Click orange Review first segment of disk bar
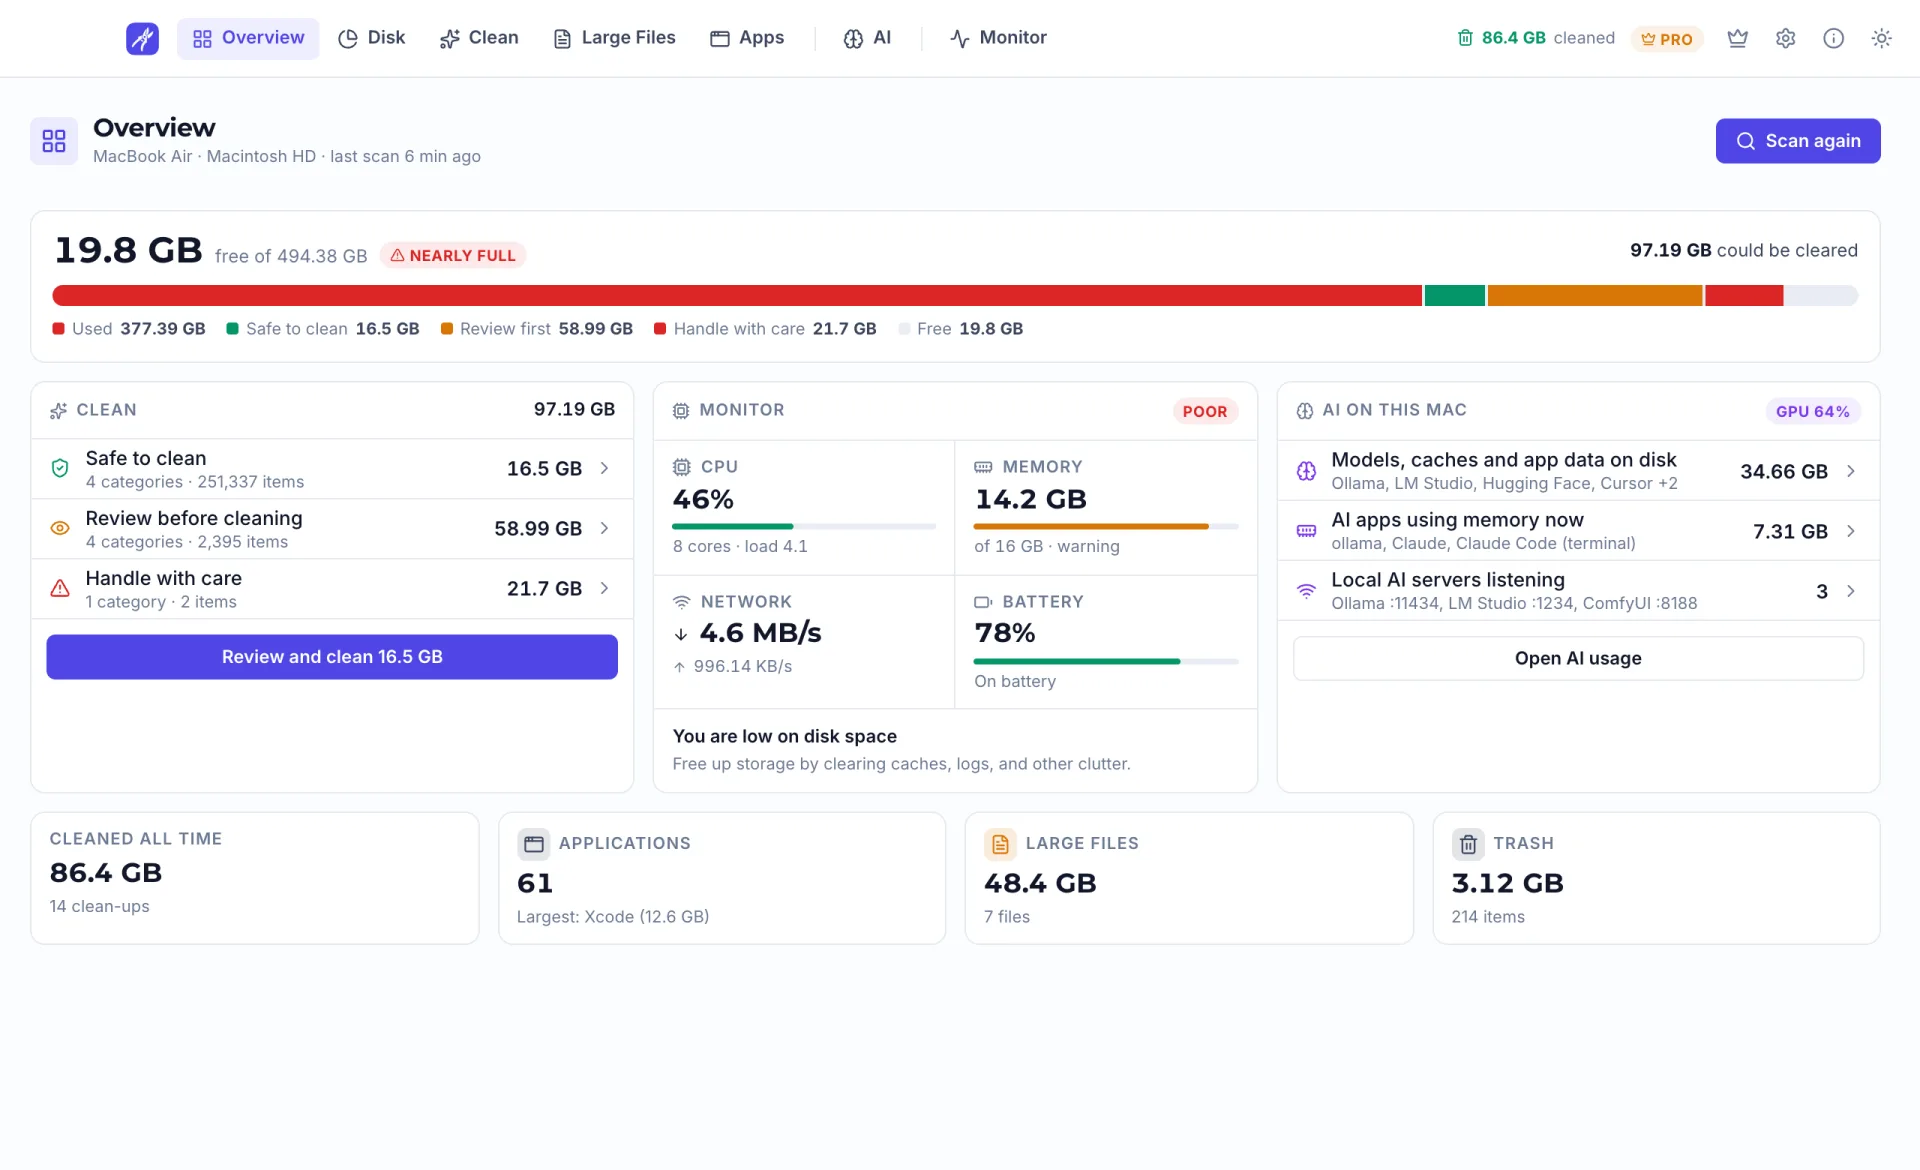 pos(1595,295)
